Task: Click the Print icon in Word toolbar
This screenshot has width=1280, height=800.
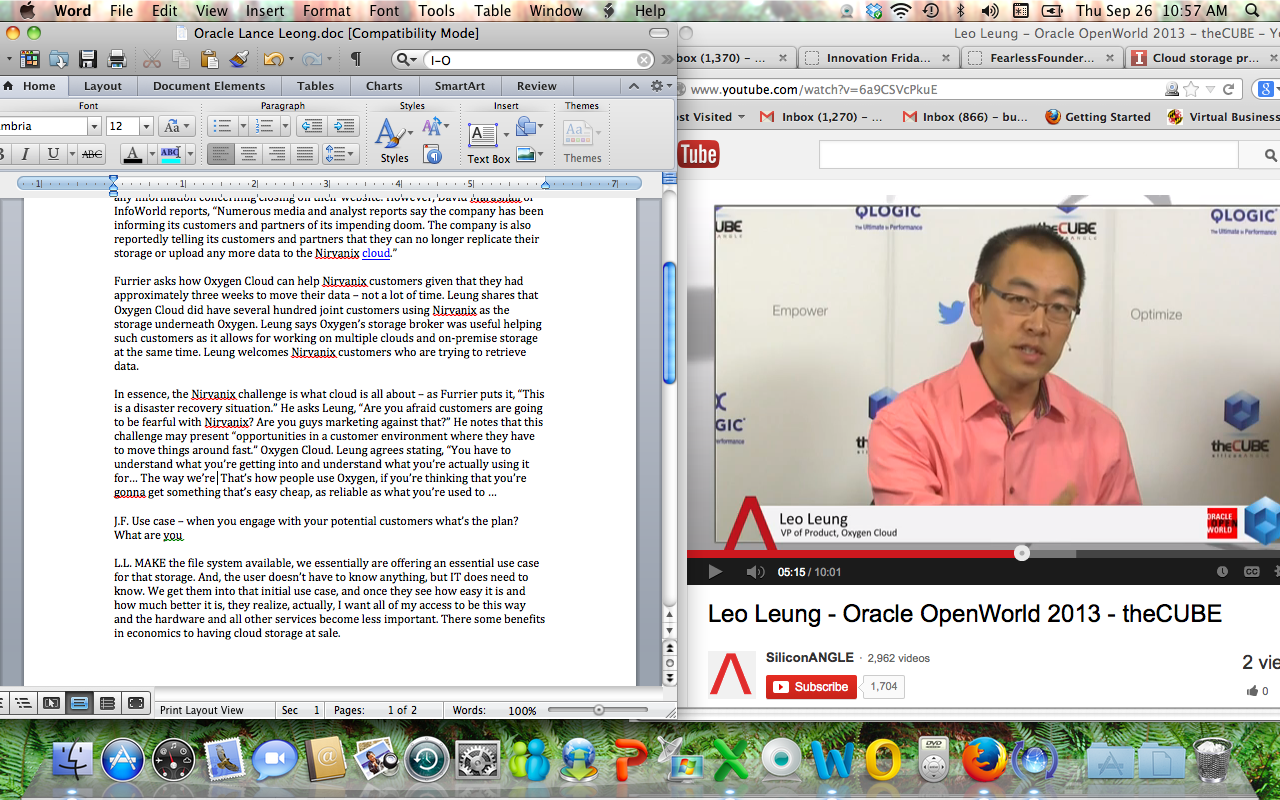Action: click(116, 59)
